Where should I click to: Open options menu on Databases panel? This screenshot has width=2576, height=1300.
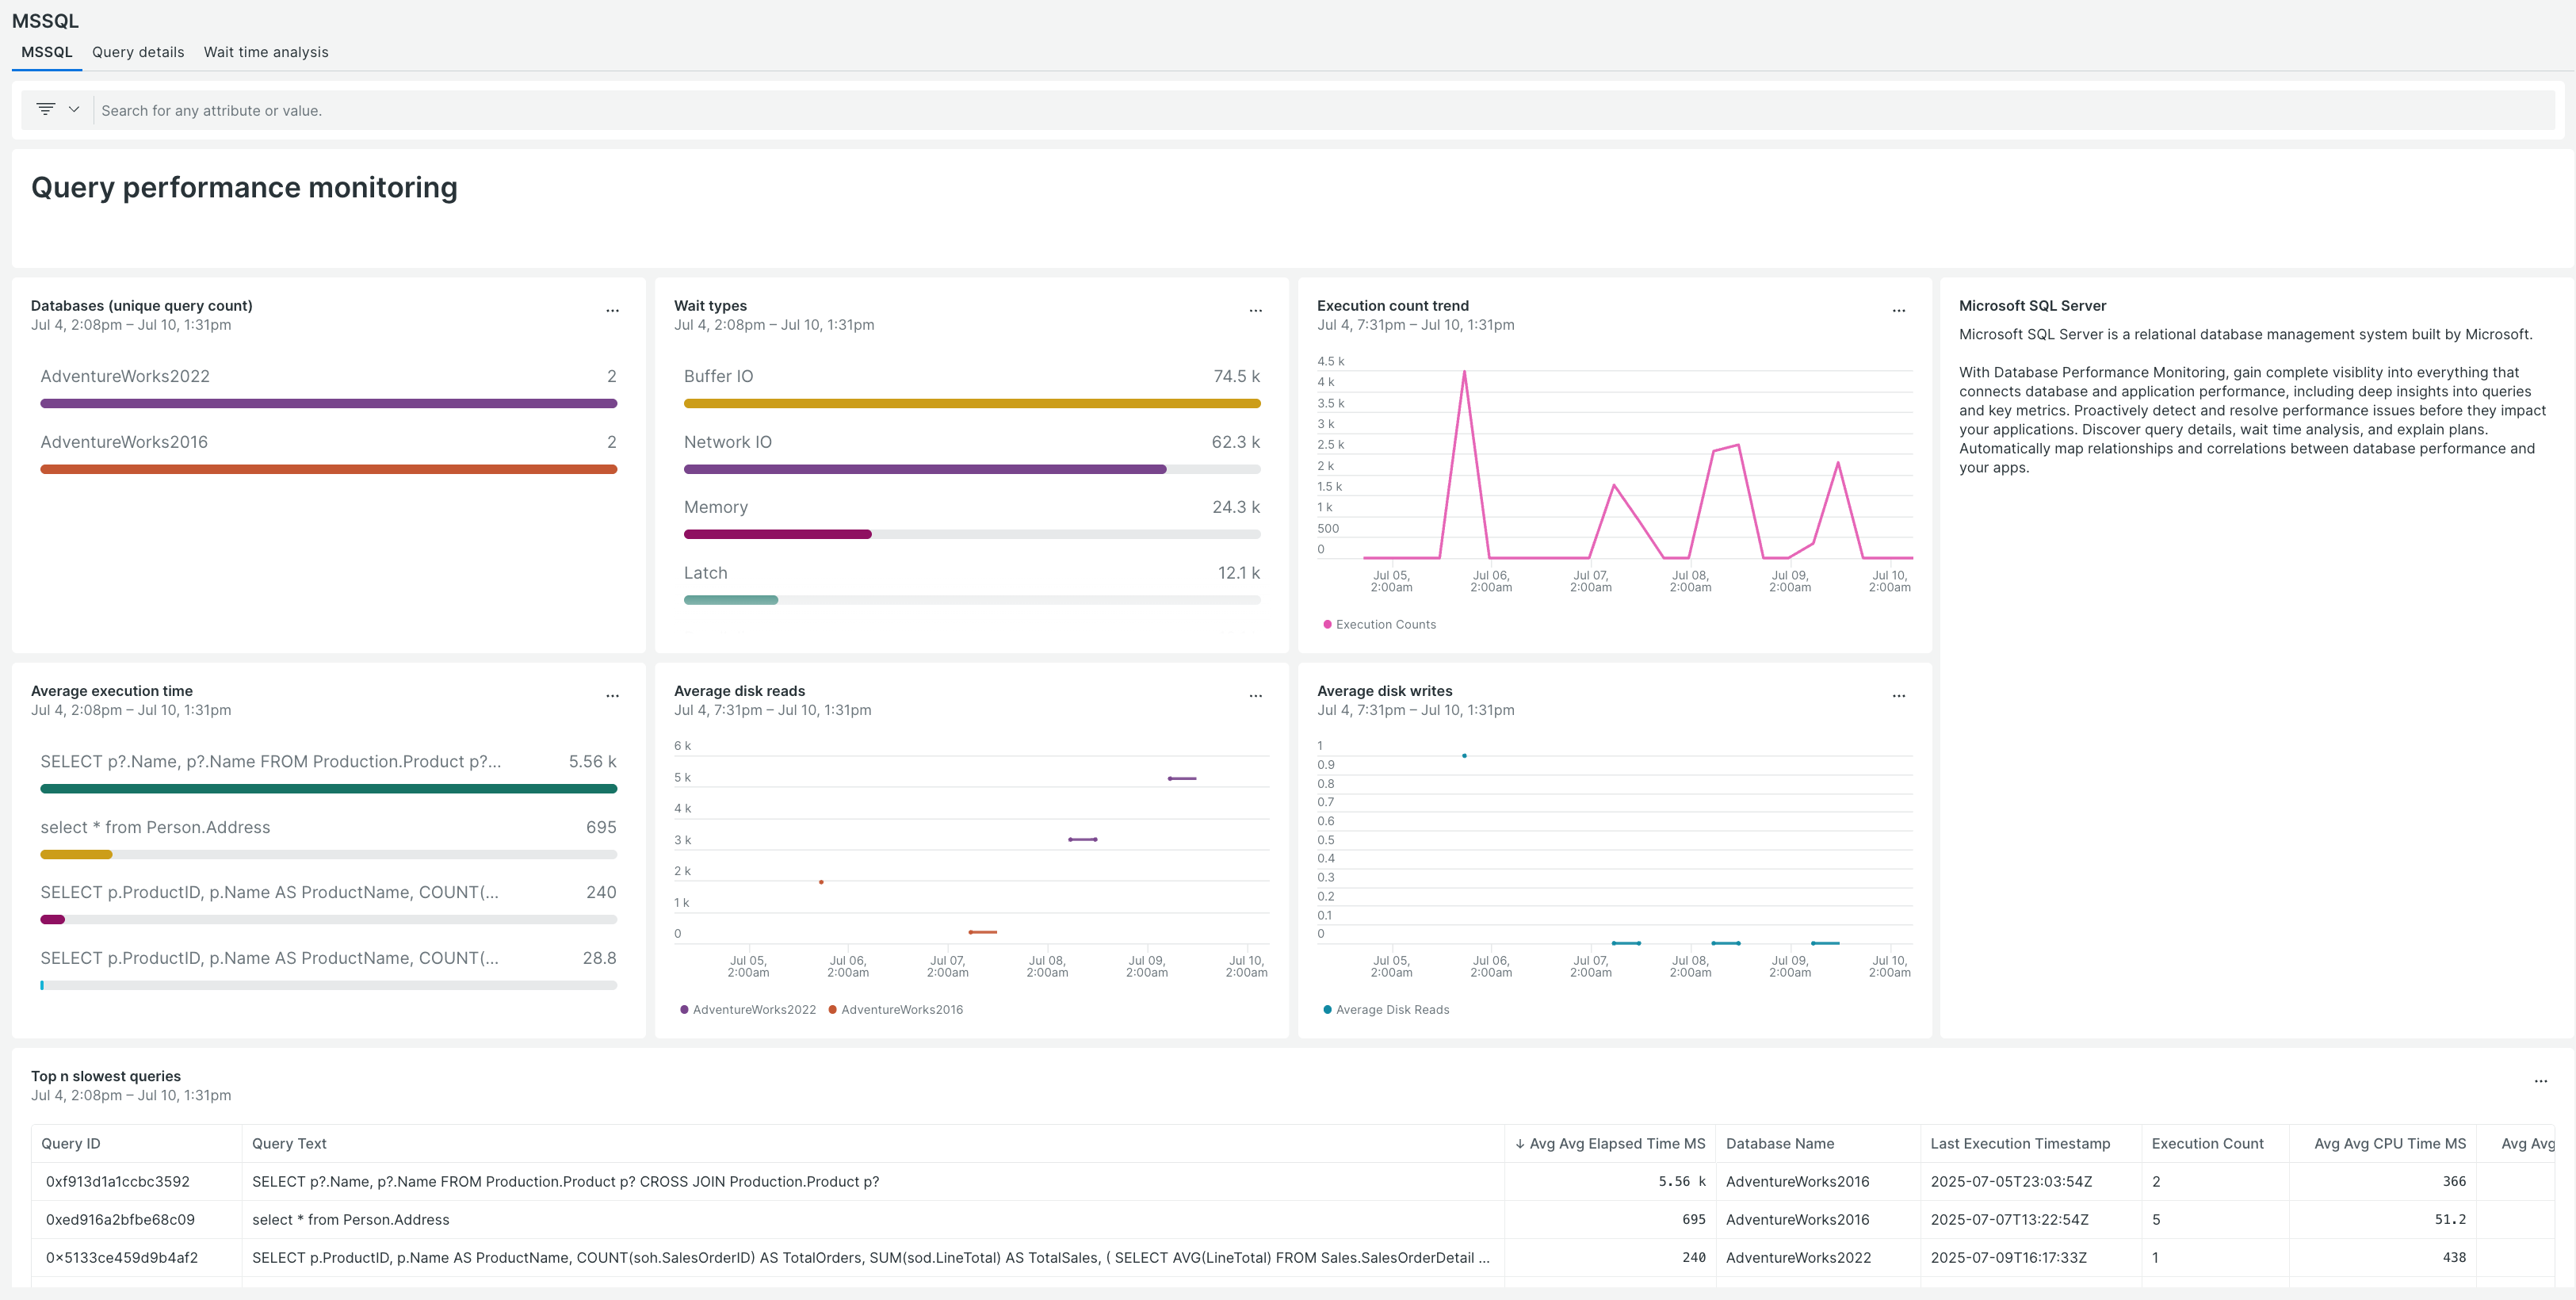(x=613, y=310)
